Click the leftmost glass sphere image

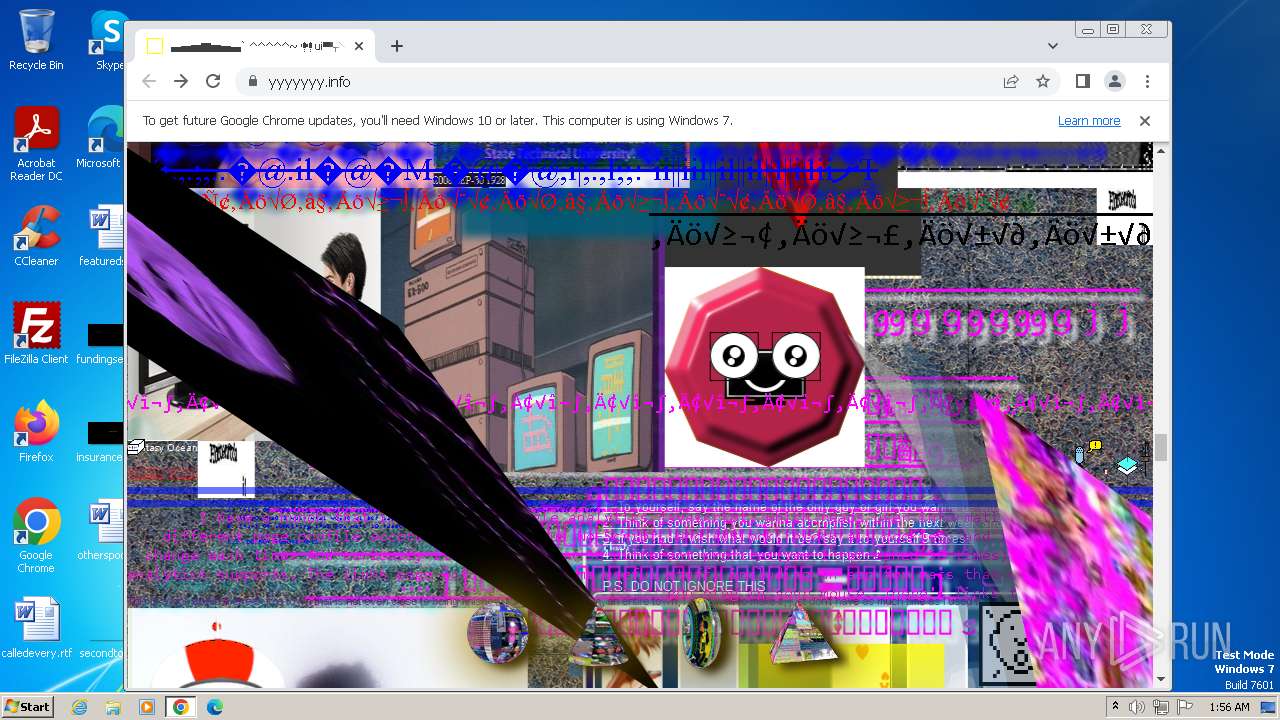(498, 632)
